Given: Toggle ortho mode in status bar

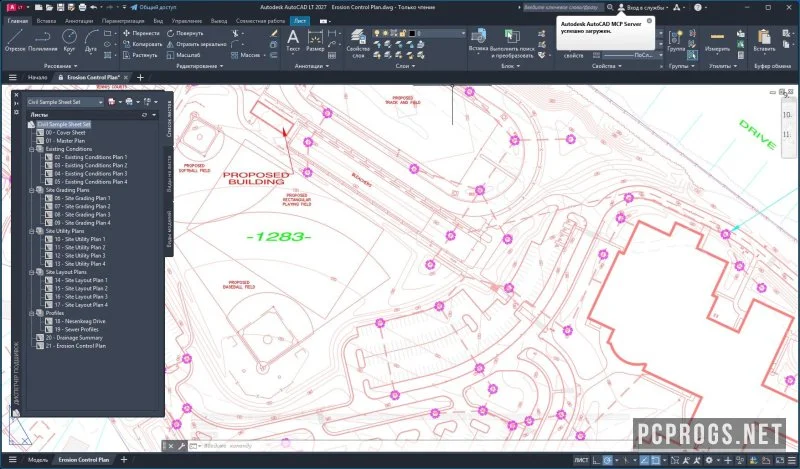Looking at the screenshot, I should coord(596,460).
